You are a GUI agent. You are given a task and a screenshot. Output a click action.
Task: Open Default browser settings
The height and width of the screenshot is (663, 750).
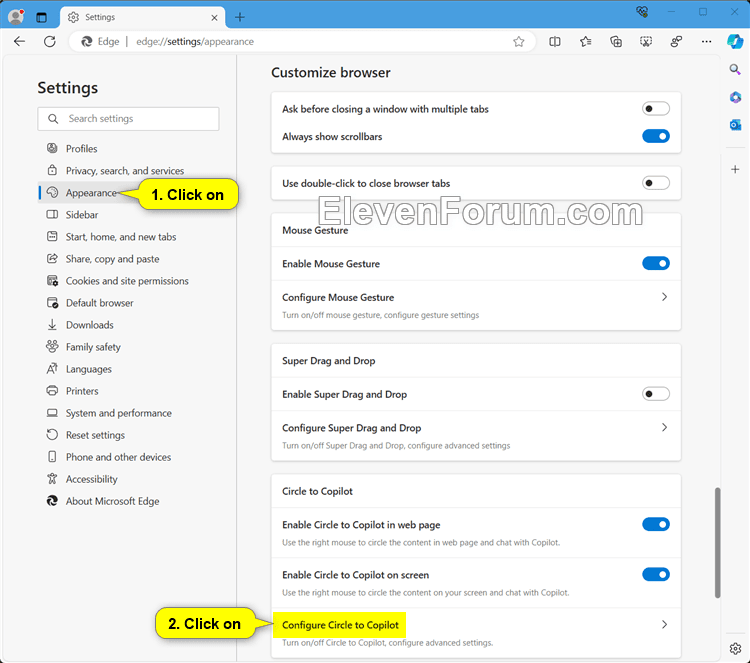99,303
